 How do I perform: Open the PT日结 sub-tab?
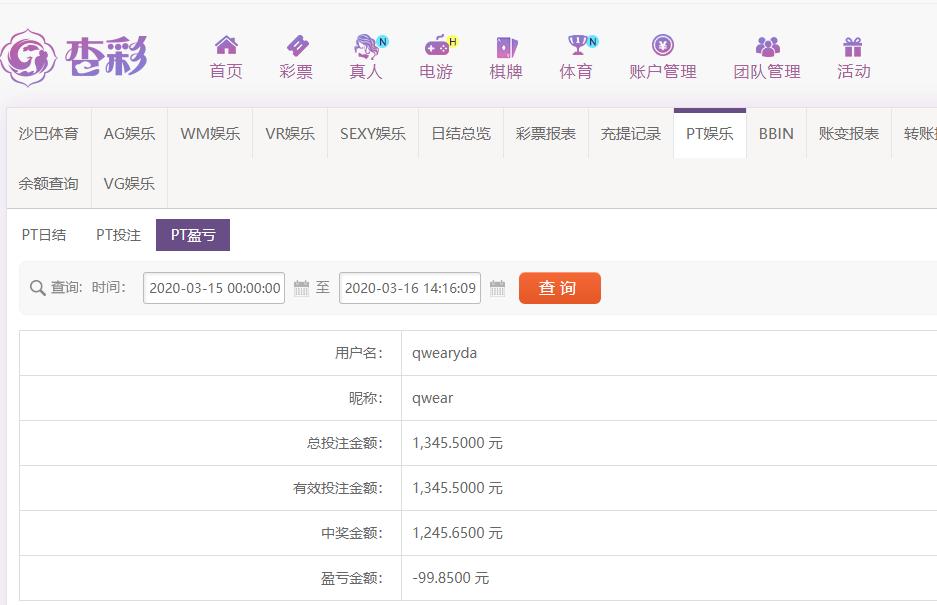[44, 235]
